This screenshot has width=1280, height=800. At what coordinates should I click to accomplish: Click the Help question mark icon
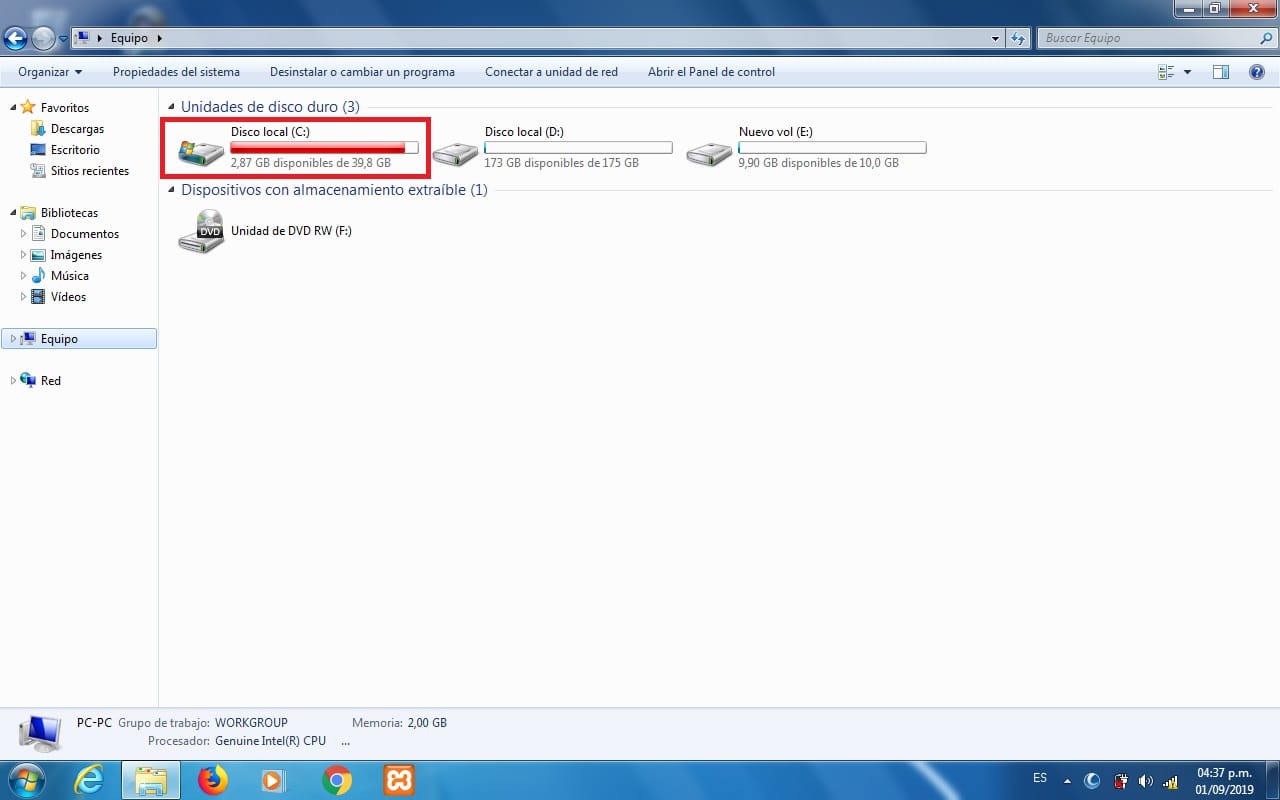click(1257, 72)
